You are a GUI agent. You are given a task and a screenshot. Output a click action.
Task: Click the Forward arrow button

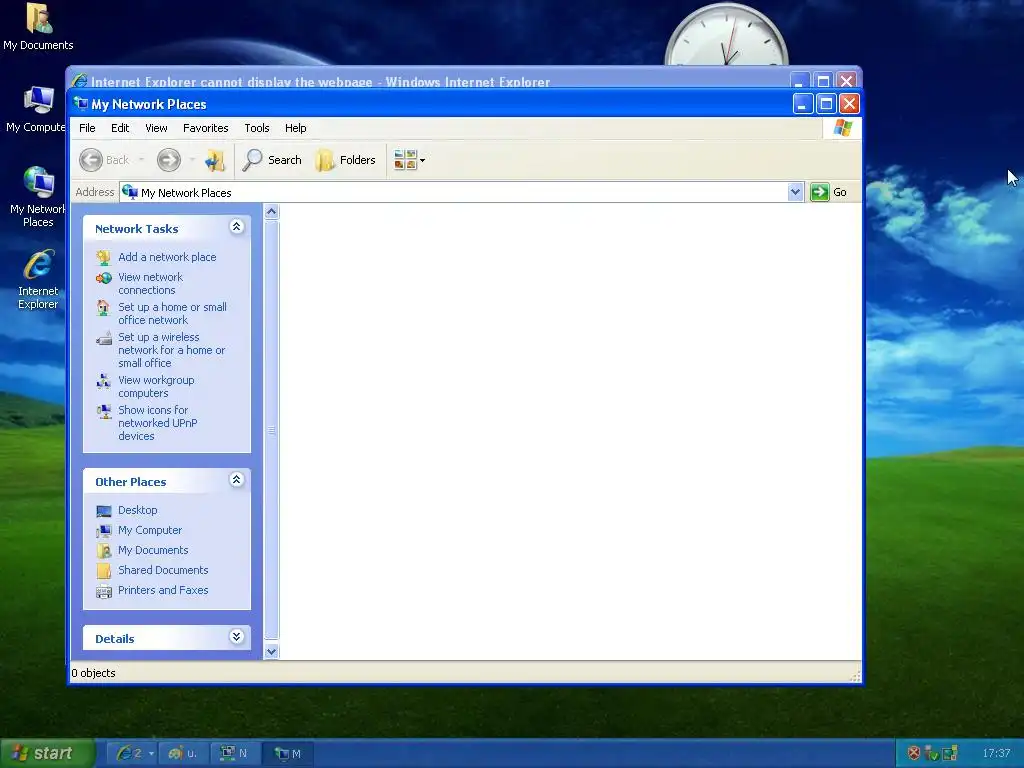click(x=168, y=160)
